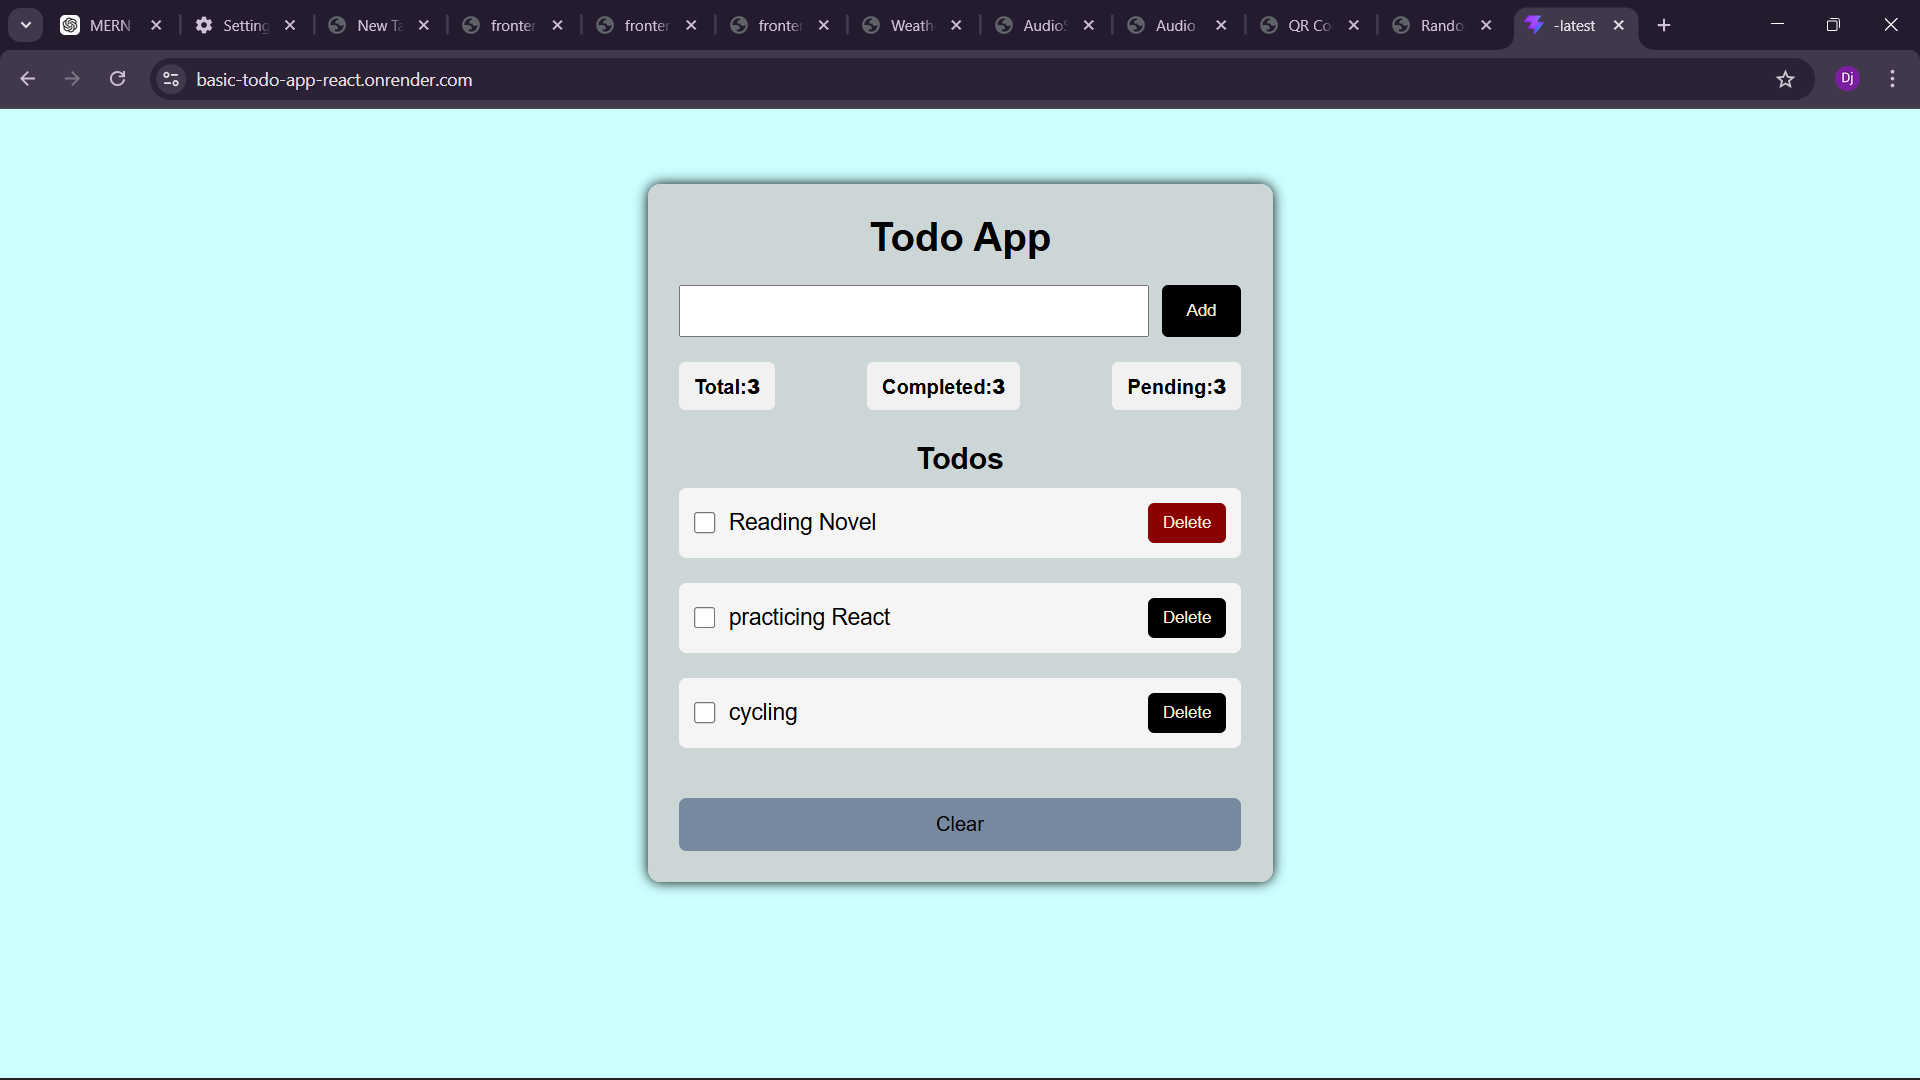Minimize the browser window
Image resolution: width=1920 pixels, height=1080 pixels.
click(x=1777, y=25)
